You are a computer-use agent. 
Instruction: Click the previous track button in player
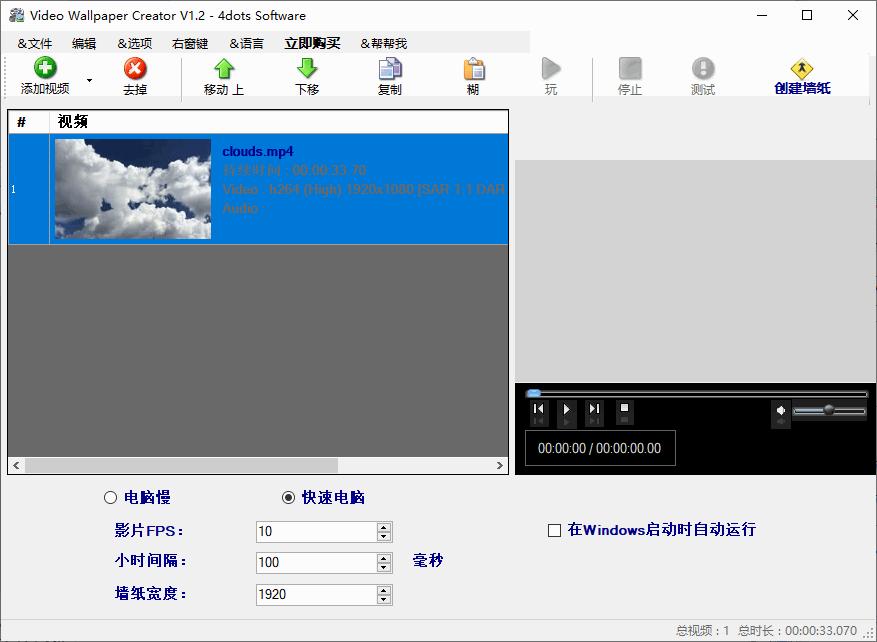tap(539, 409)
